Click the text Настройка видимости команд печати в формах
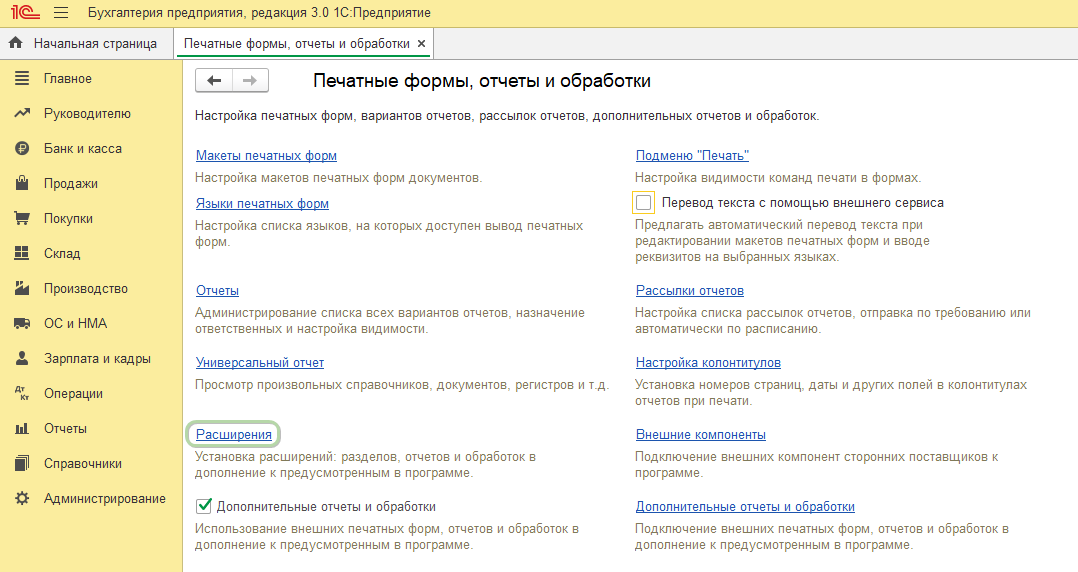 pyautogui.click(x=778, y=177)
